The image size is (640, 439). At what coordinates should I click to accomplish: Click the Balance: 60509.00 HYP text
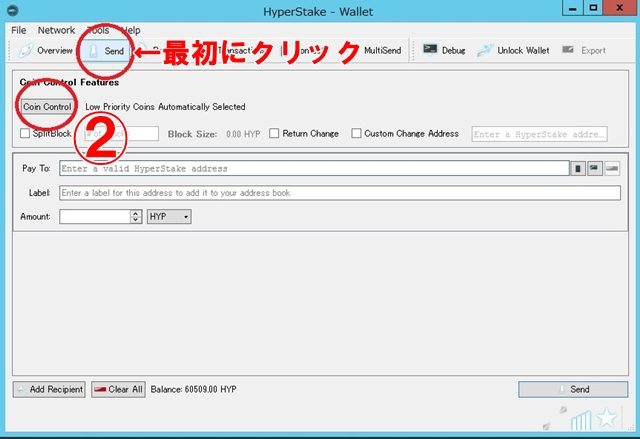pos(193,389)
